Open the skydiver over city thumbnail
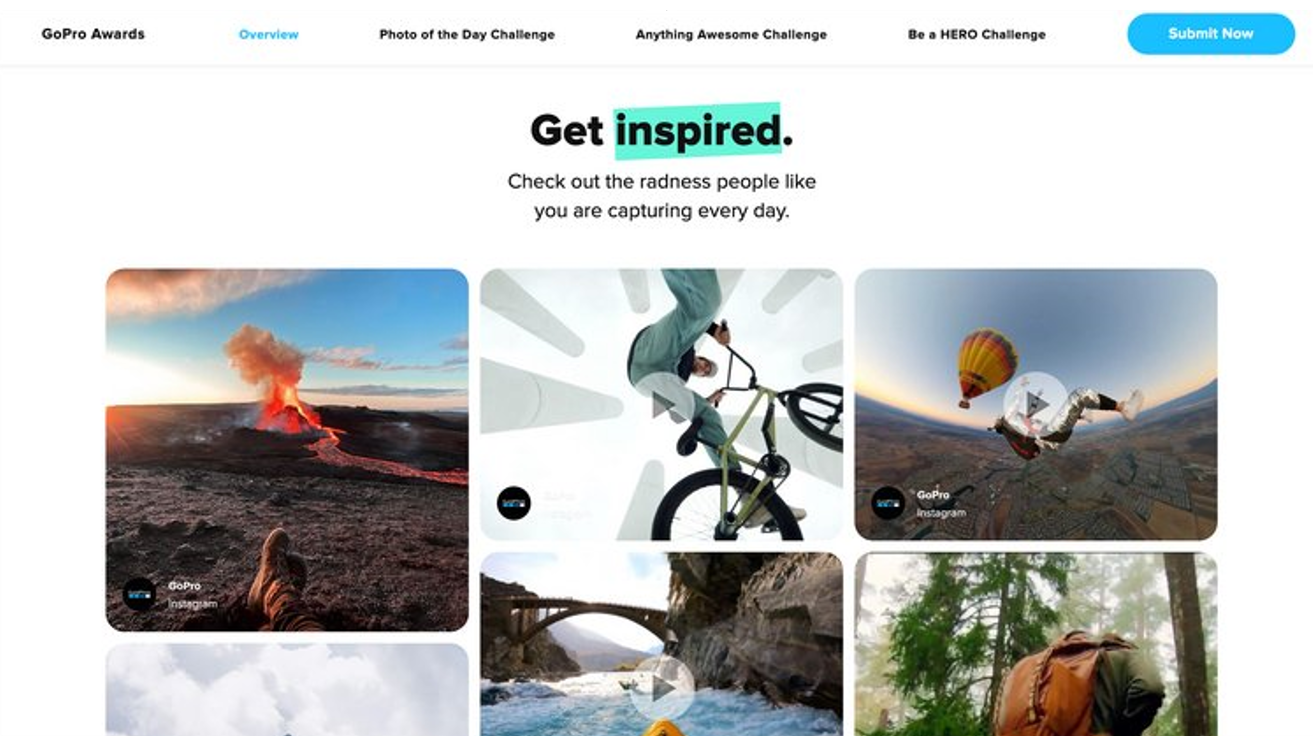This screenshot has width=1313, height=736. (x=1036, y=404)
